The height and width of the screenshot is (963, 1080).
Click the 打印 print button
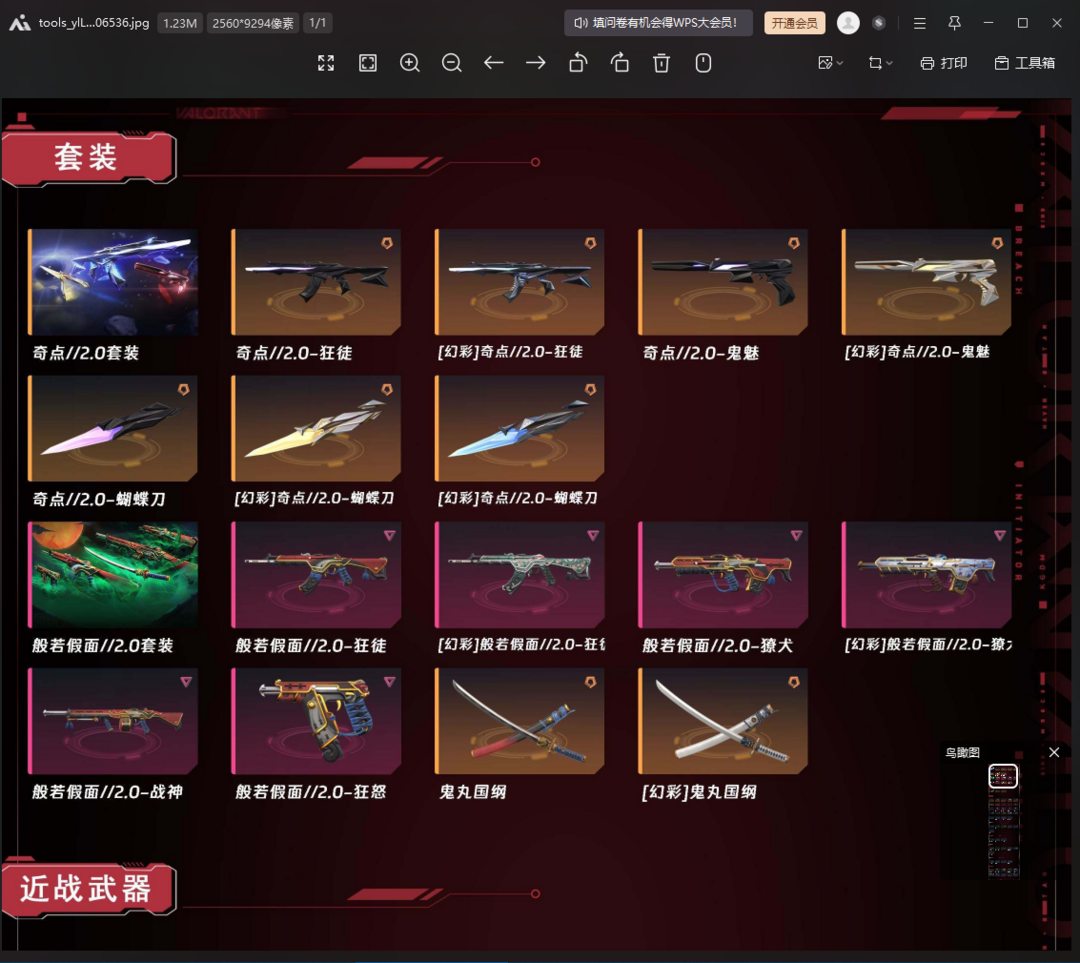click(x=944, y=63)
